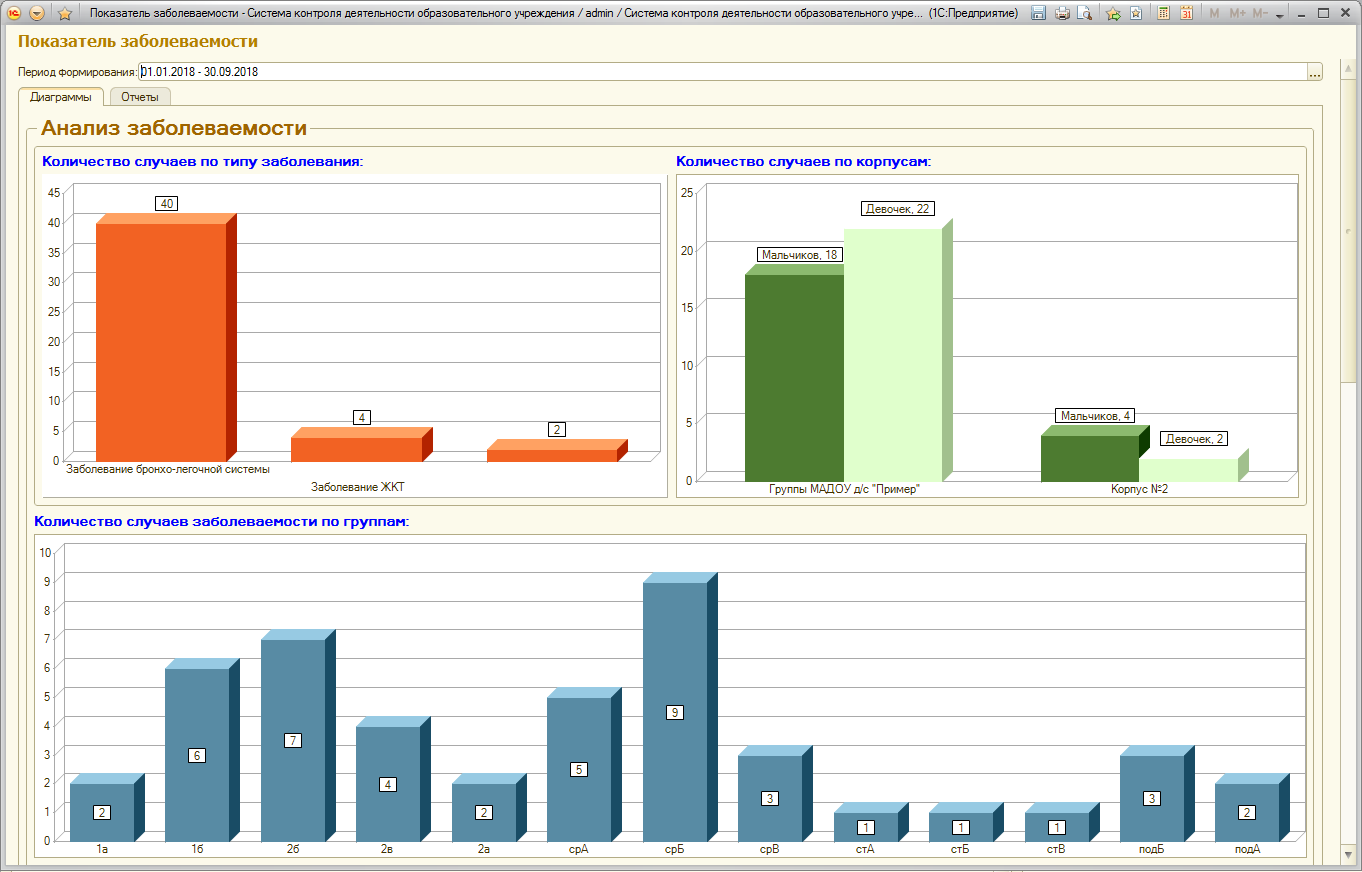The width and height of the screenshot is (1362, 872).
Task: Switch to the Отчеты tab
Action: click(140, 97)
